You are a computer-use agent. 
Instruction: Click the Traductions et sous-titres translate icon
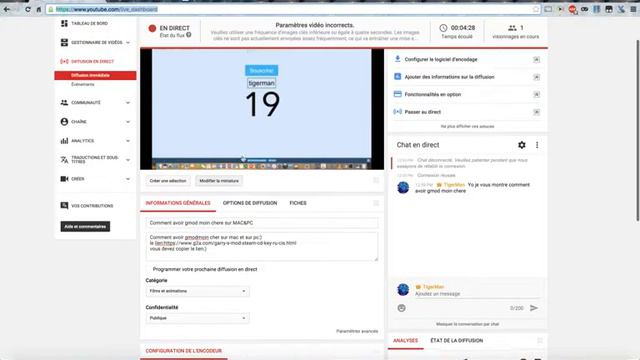(x=64, y=160)
